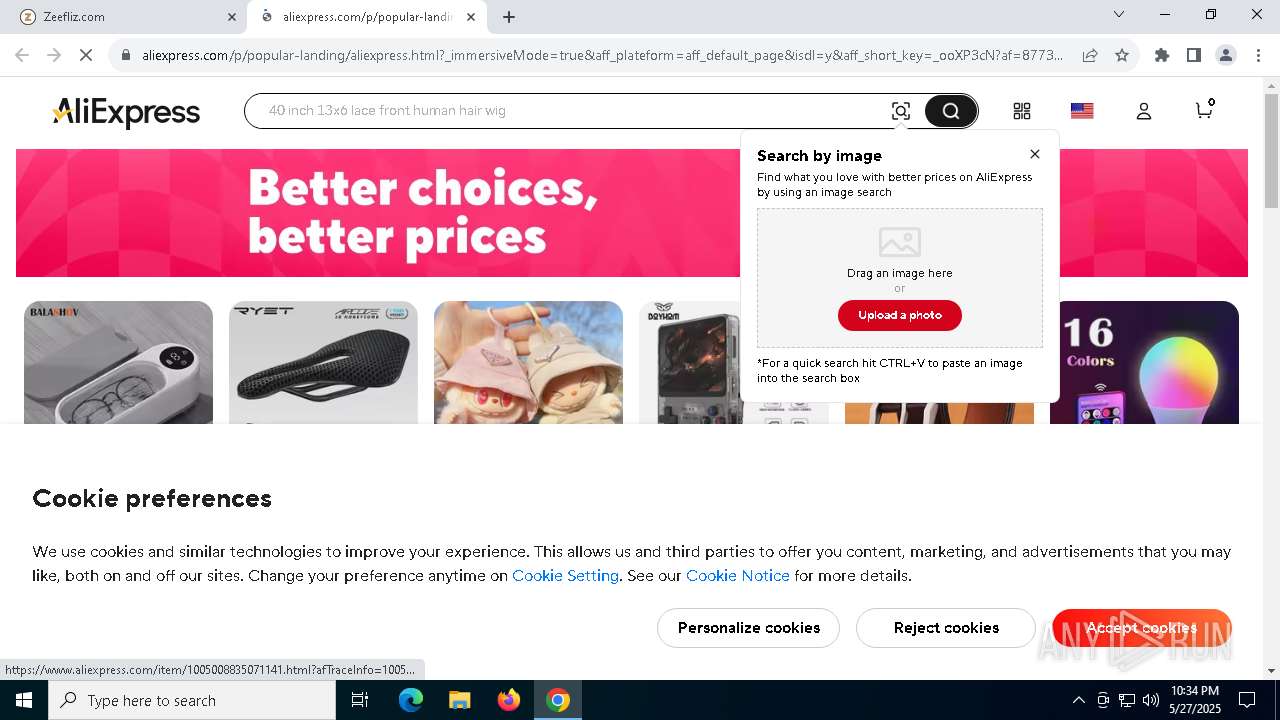This screenshot has height=720, width=1280.
Task: Open a new browser tab
Action: (509, 16)
